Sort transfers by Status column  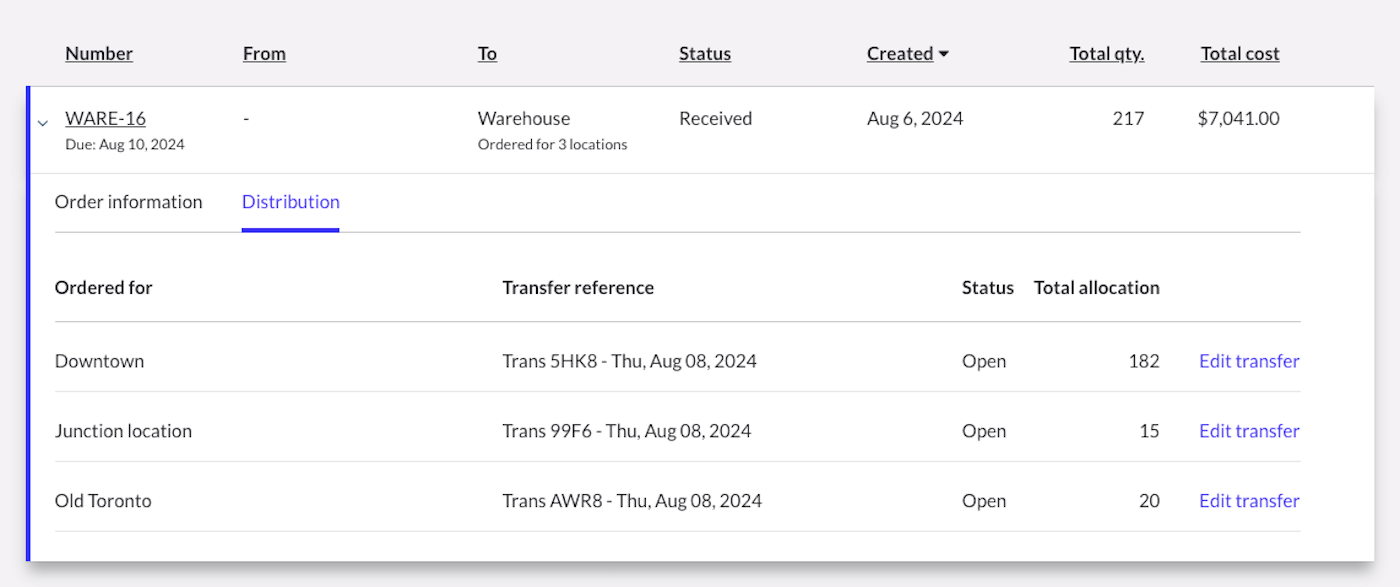pos(704,53)
